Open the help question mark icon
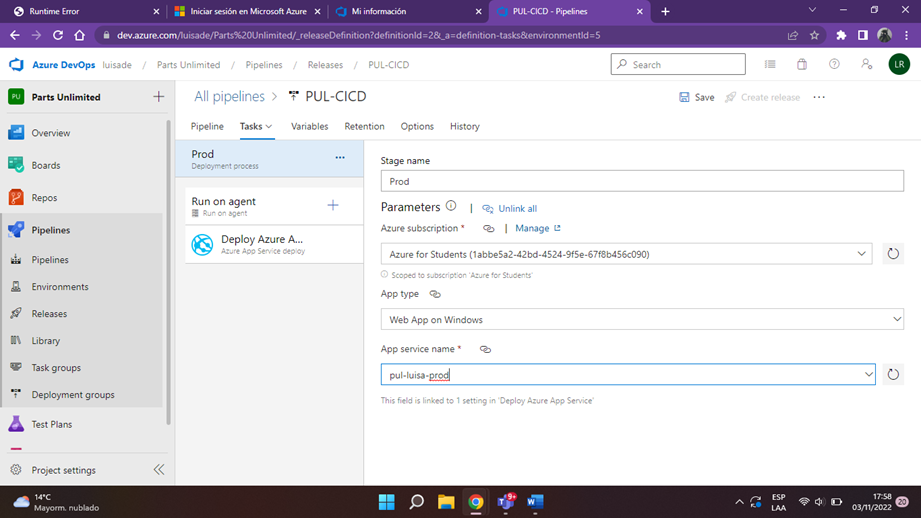921x518 pixels. click(x=834, y=64)
